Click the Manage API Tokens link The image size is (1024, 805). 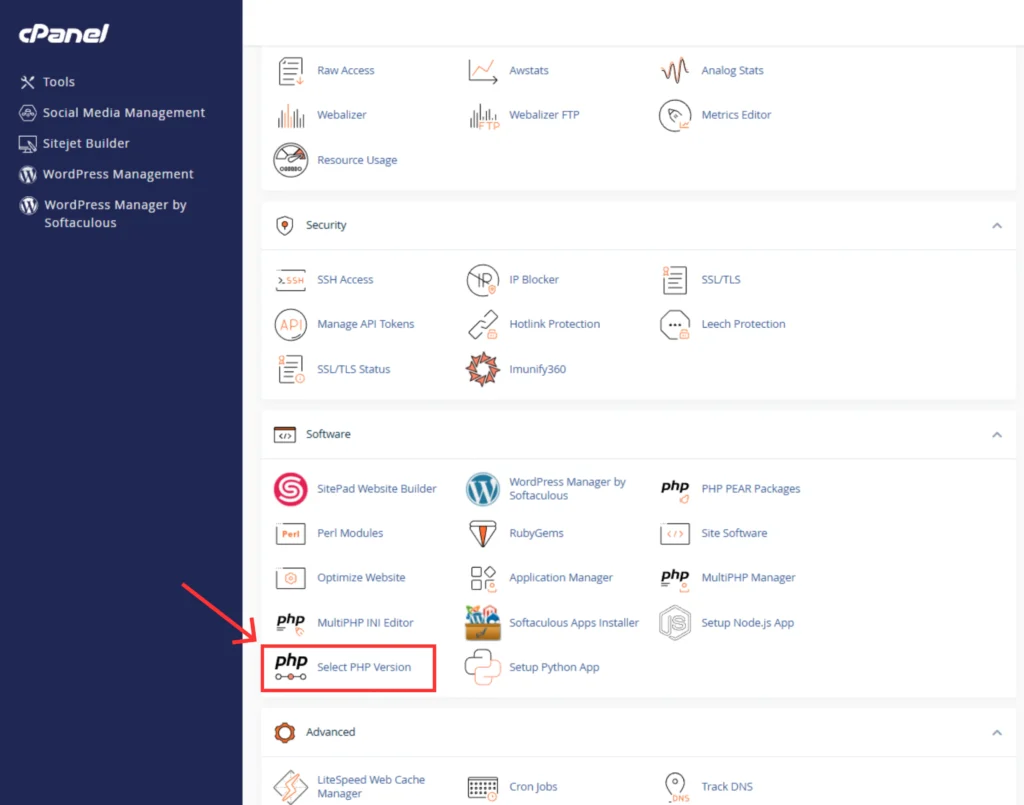(x=365, y=324)
